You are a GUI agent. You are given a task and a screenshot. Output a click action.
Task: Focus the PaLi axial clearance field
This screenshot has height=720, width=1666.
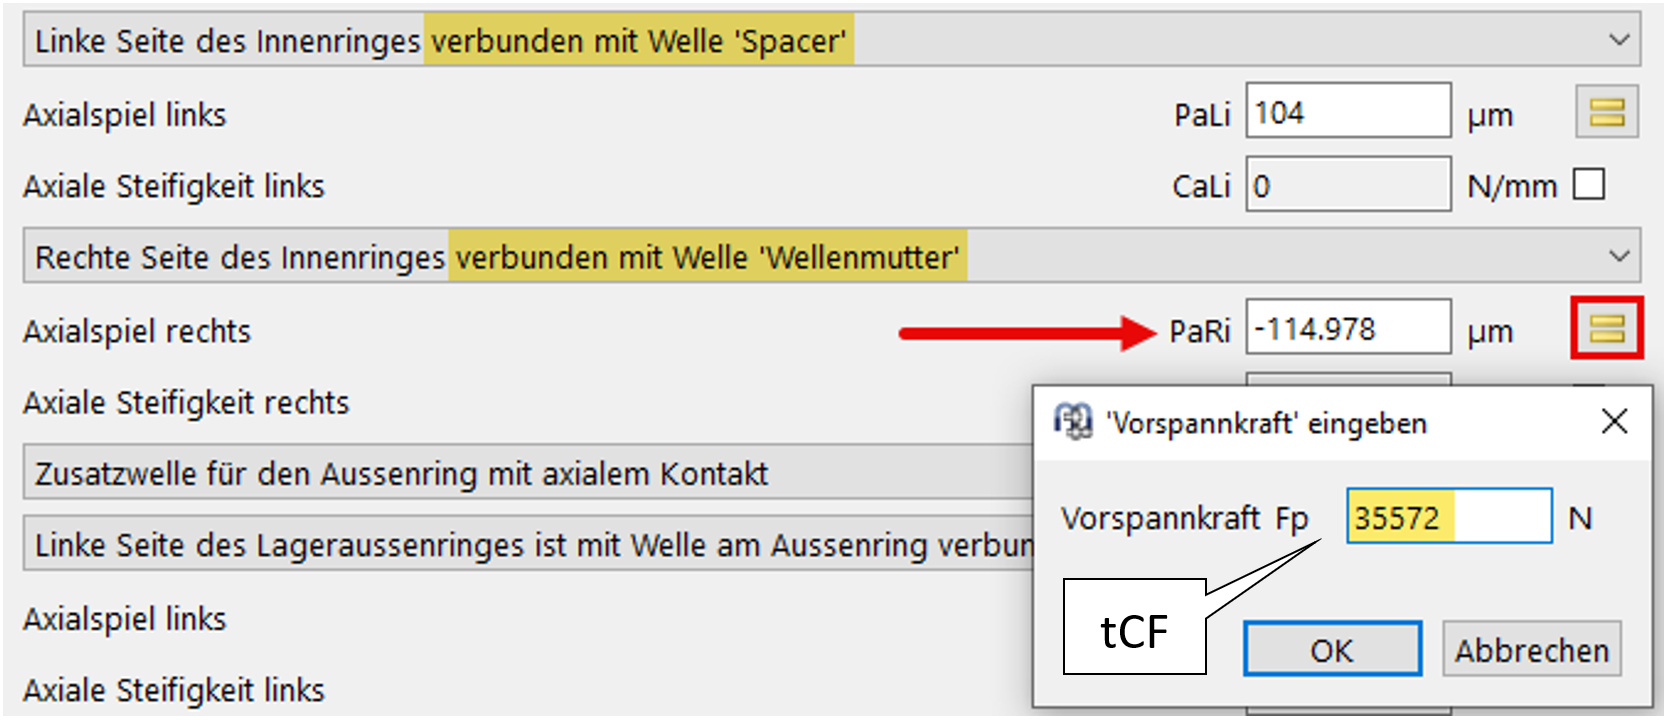[1347, 112]
